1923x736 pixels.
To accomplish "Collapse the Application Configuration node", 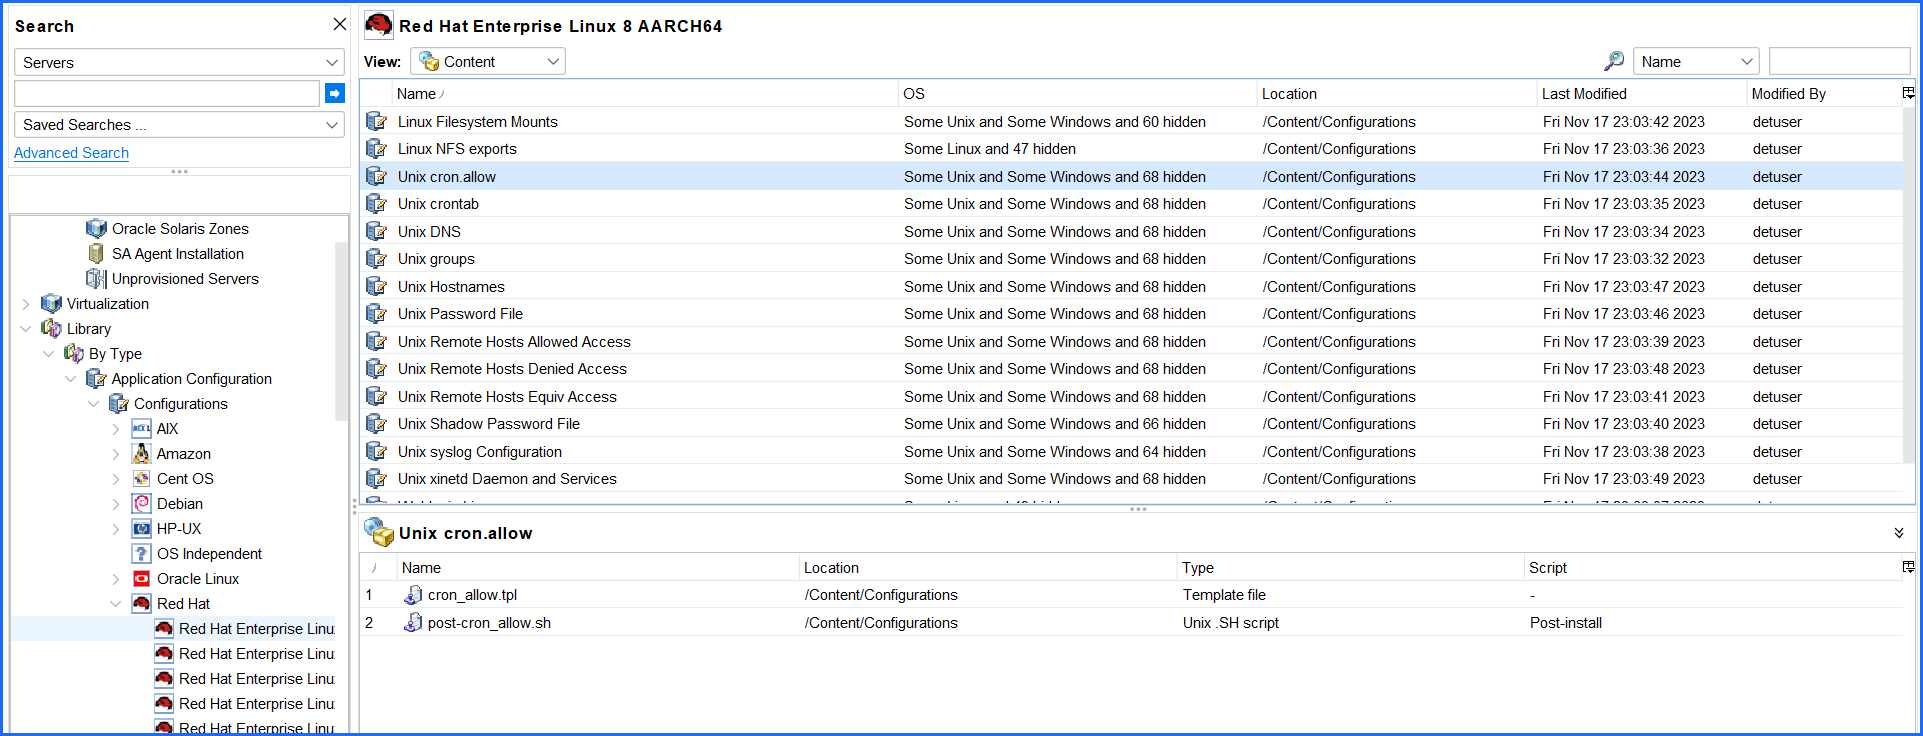I will coord(71,379).
